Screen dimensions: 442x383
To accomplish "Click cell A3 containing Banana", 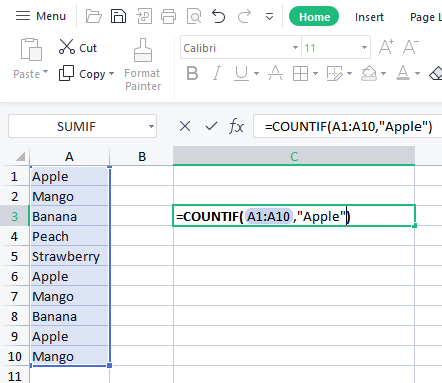I will pyautogui.click(x=69, y=216).
